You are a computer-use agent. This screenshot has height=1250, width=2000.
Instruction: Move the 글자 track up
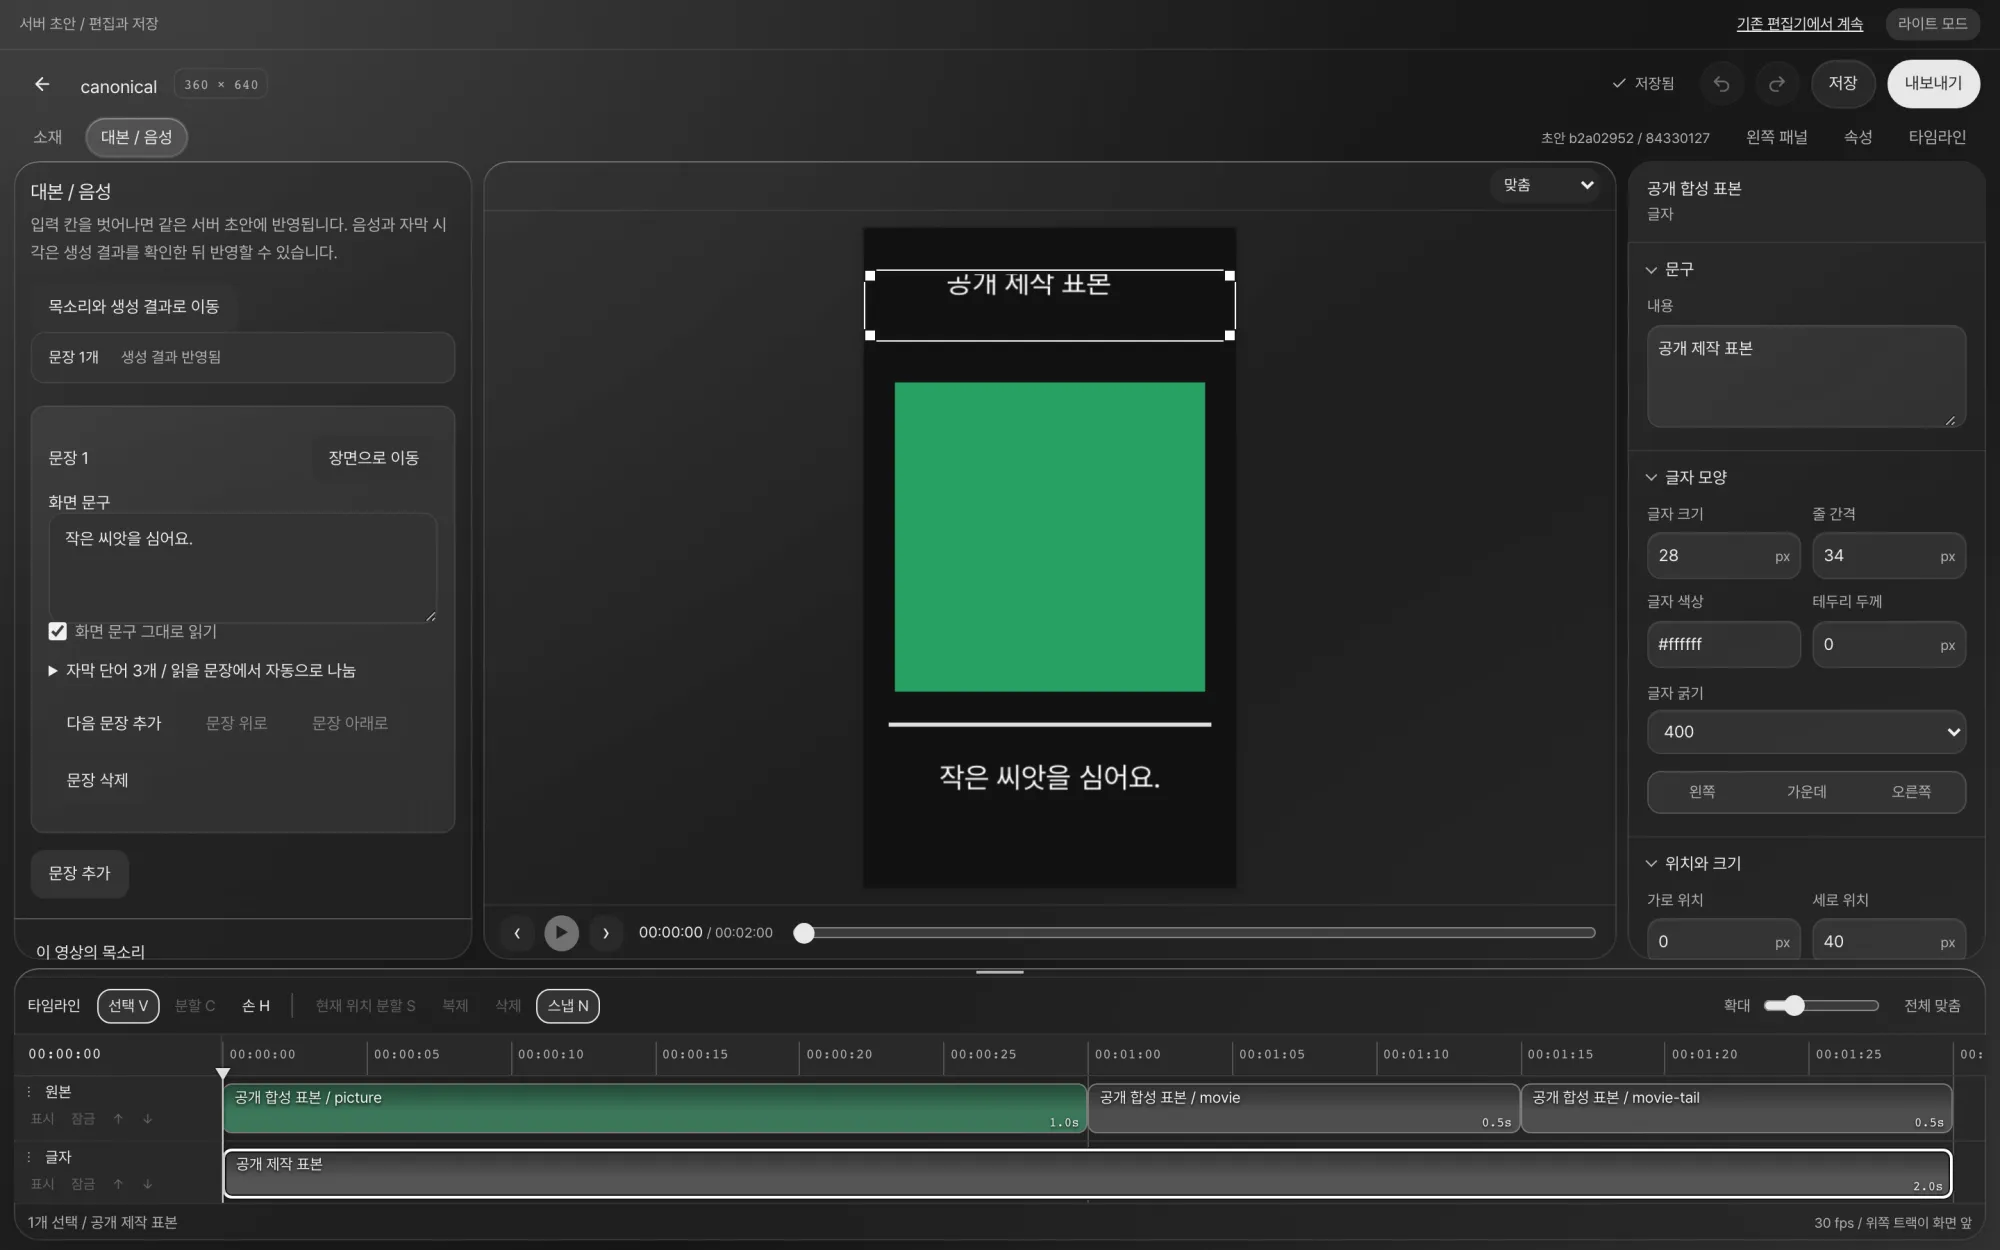pyautogui.click(x=118, y=1184)
